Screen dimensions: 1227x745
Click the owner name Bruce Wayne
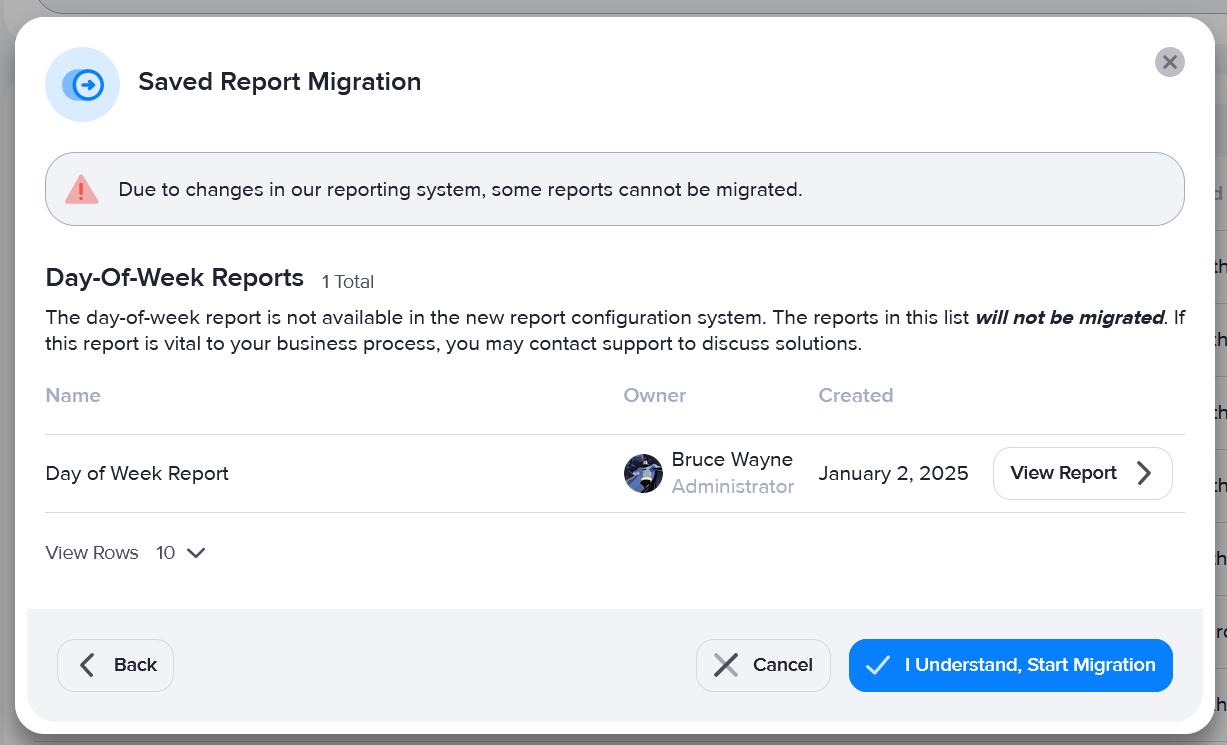[732, 460]
